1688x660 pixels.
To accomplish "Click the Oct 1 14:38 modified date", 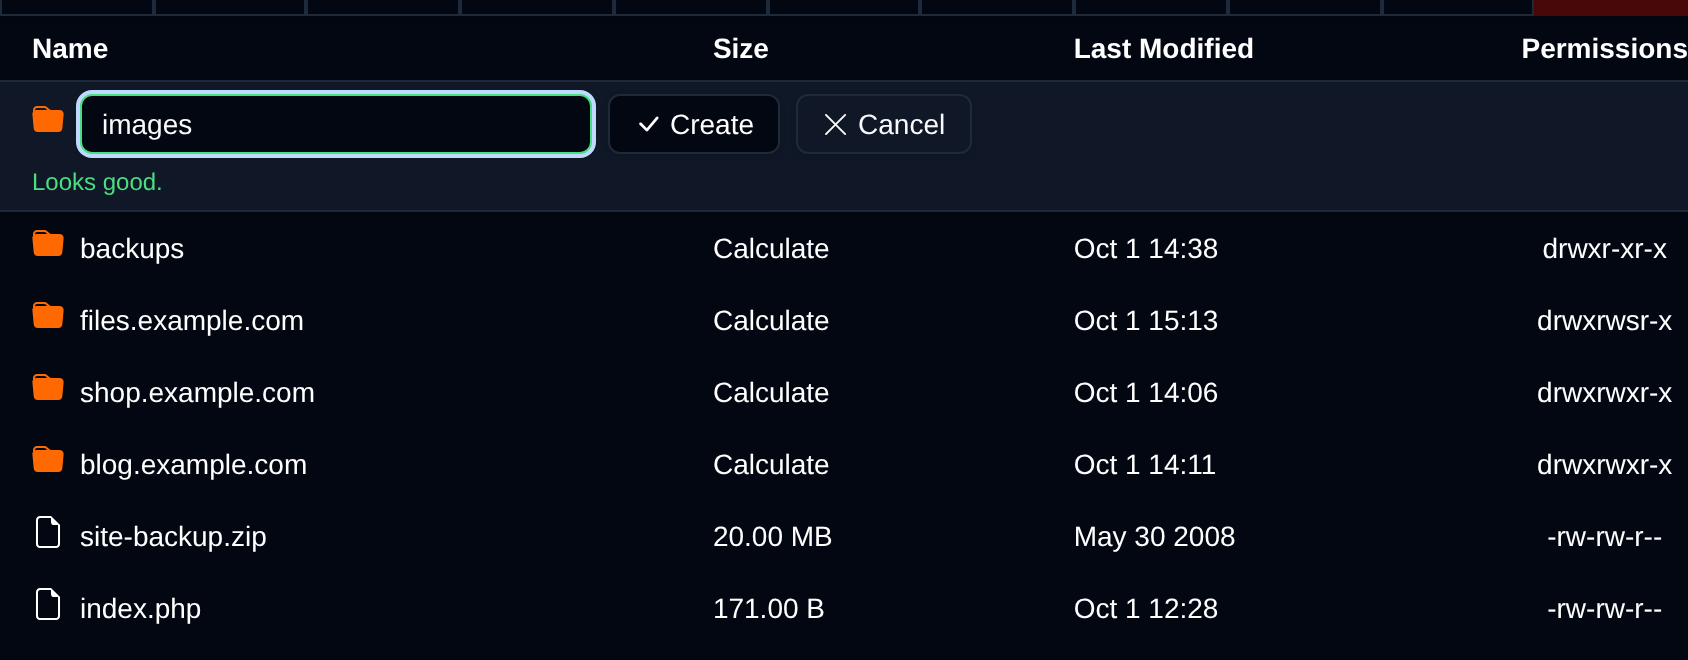I will click(1146, 249).
